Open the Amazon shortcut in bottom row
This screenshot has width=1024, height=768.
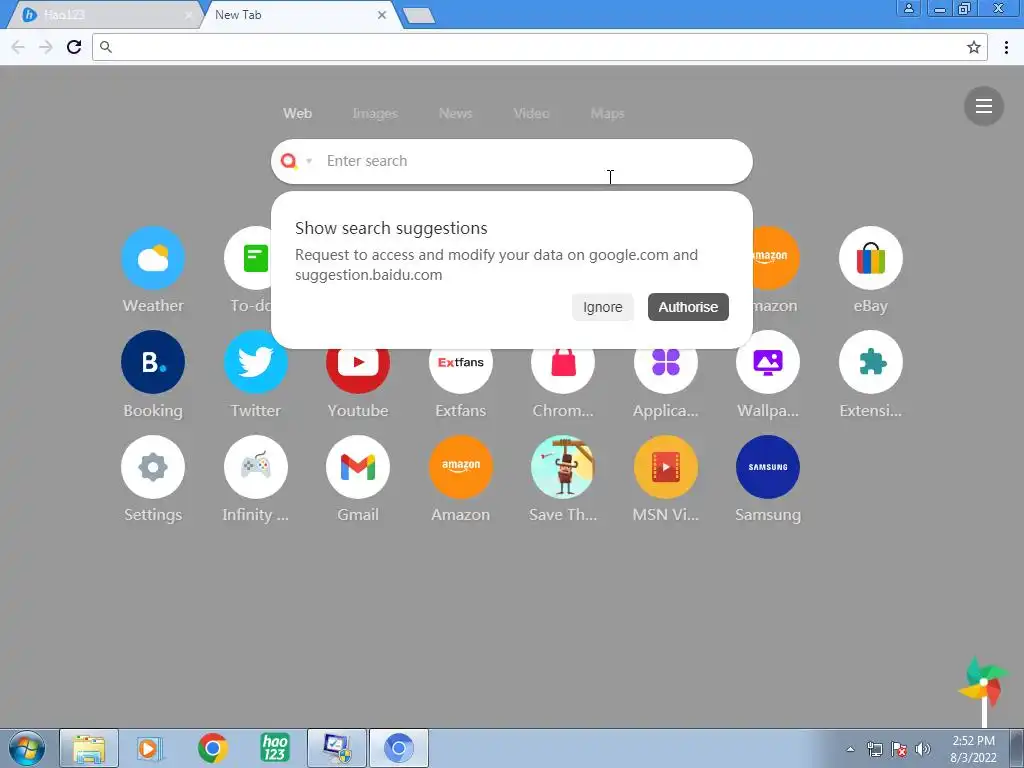(460, 467)
